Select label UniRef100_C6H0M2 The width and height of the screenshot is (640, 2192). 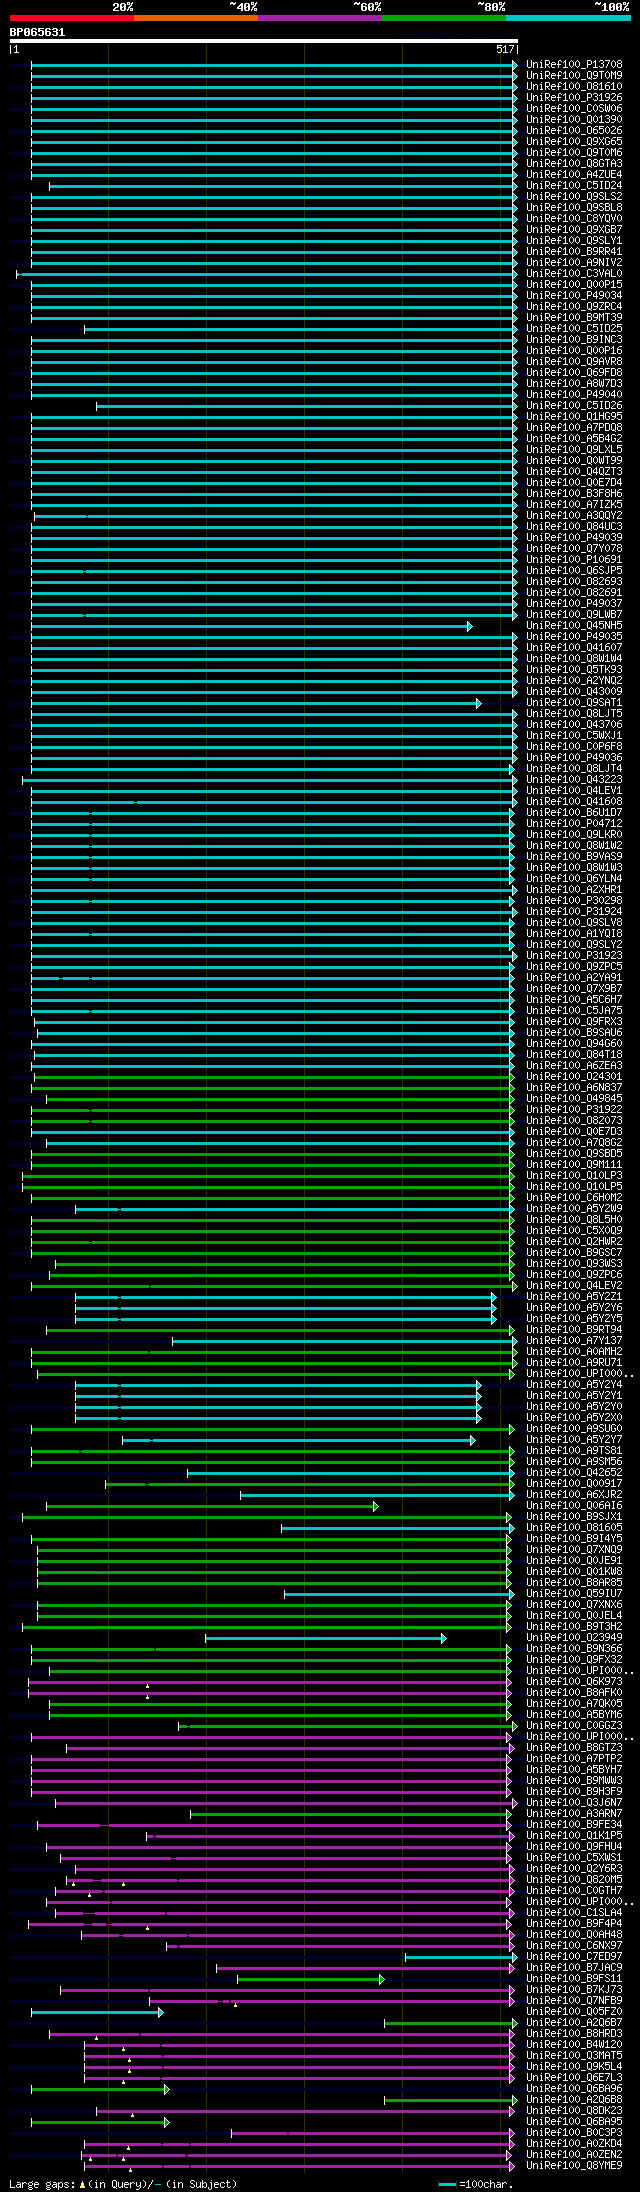point(574,1198)
